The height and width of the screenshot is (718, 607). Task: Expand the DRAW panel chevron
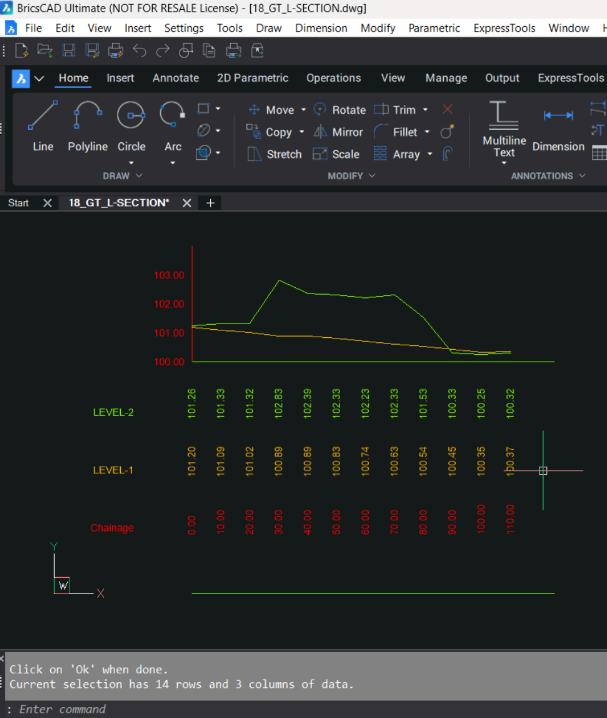139,176
